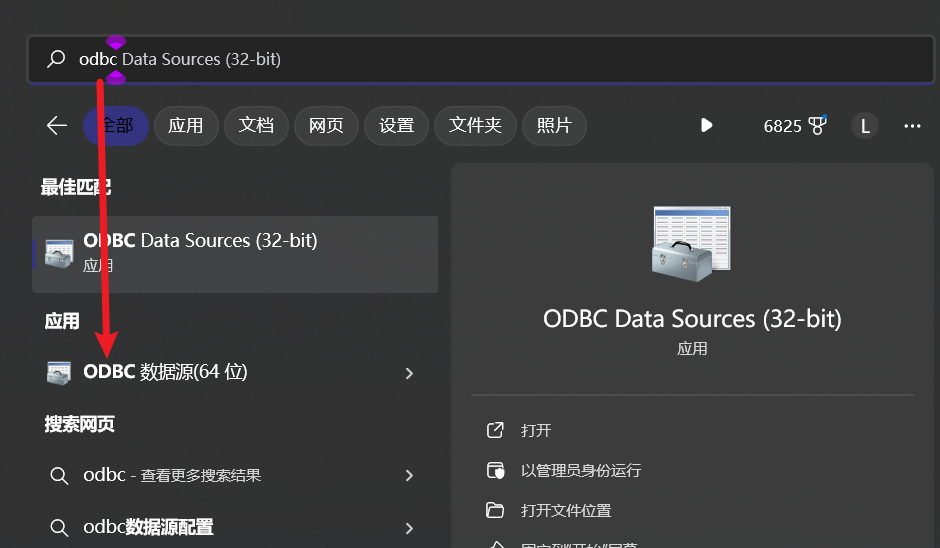Open the three-dot more options menu
This screenshot has height=548, width=940.
[x=912, y=126]
